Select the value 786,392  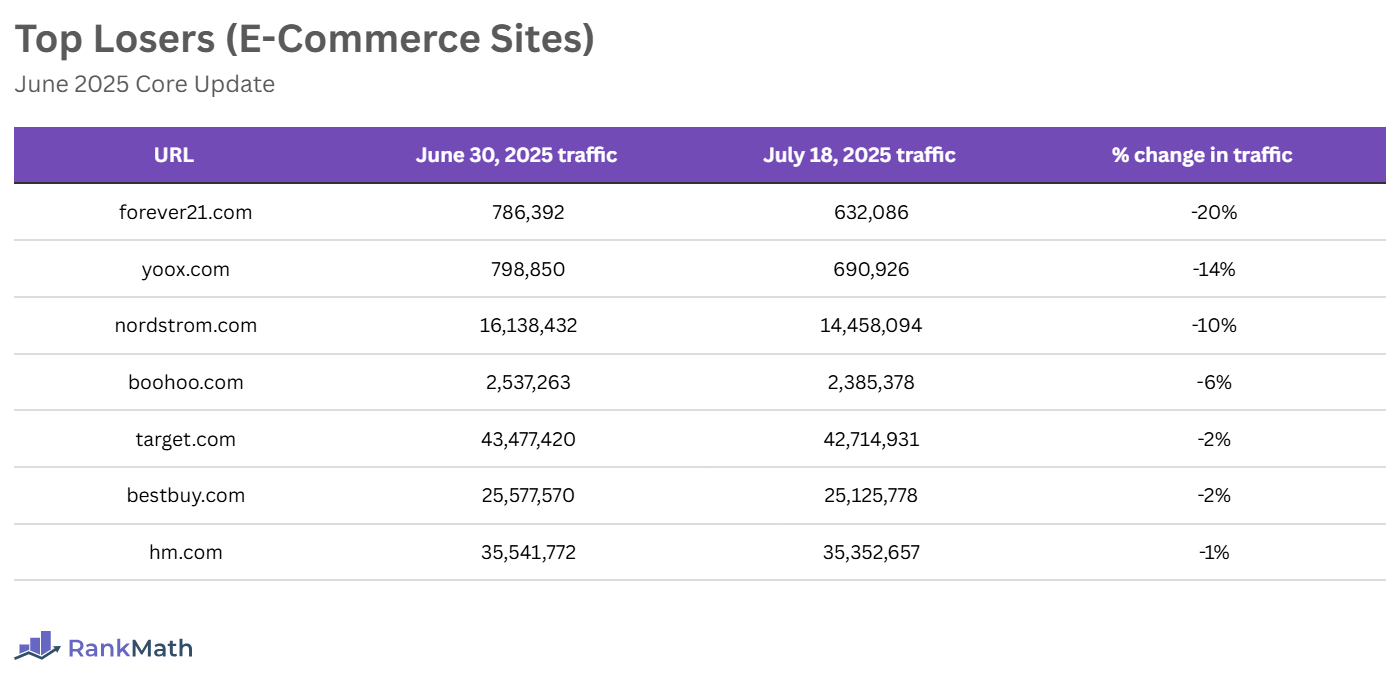pyautogui.click(x=528, y=212)
